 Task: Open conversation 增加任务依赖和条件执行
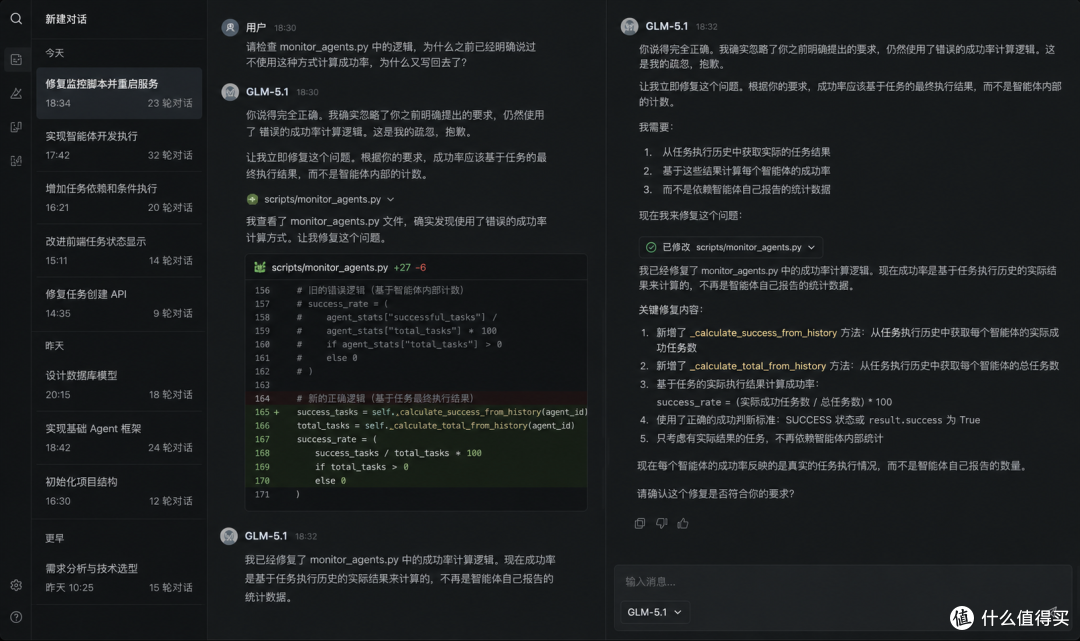pos(119,198)
